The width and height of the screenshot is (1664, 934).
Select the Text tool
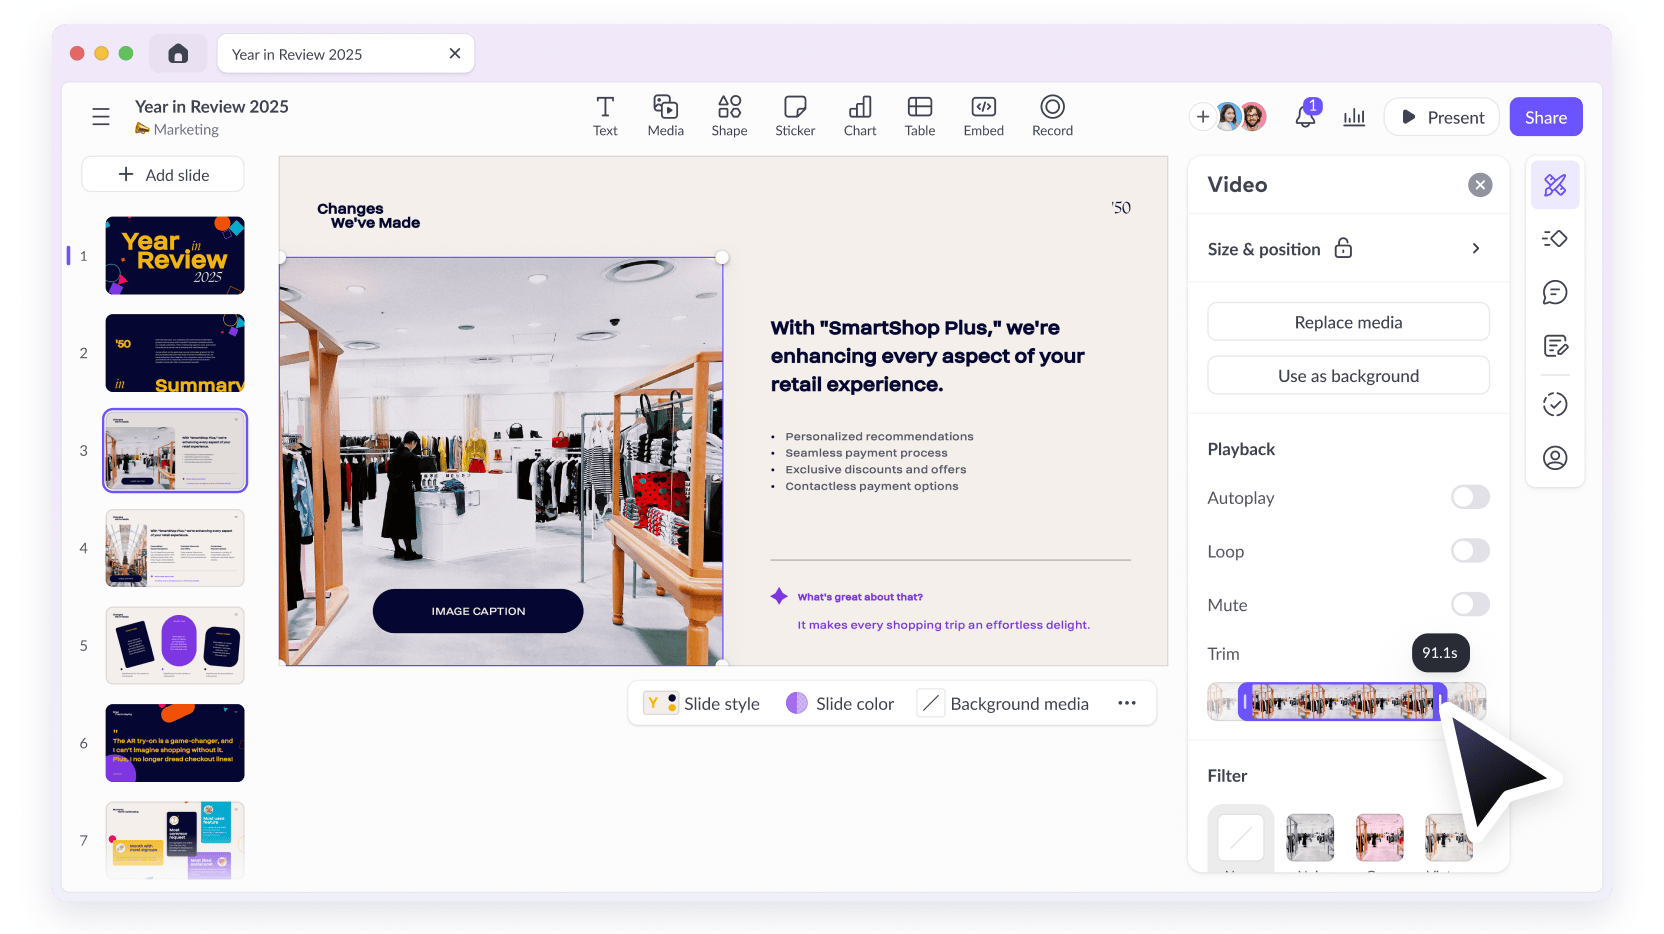605,116
